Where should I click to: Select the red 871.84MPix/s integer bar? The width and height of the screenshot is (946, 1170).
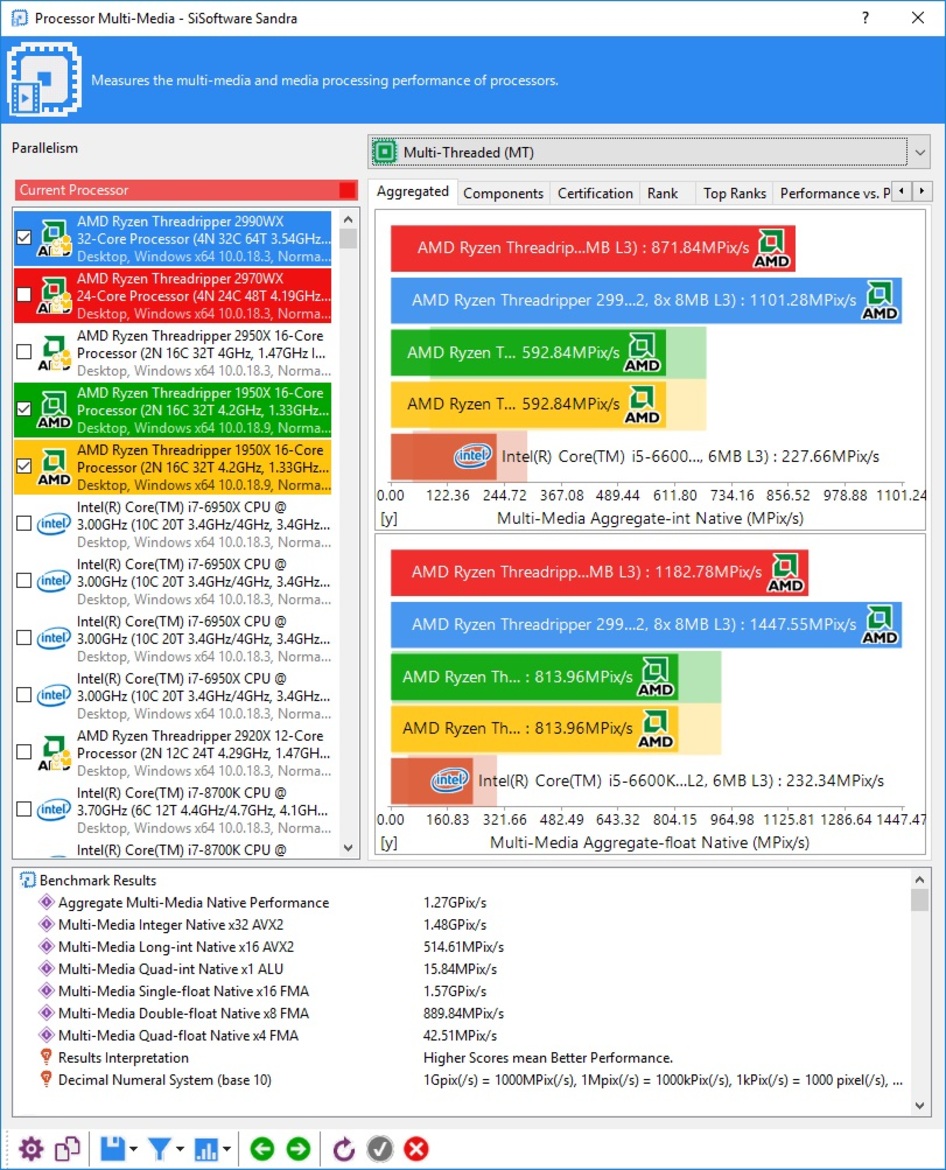coord(592,248)
